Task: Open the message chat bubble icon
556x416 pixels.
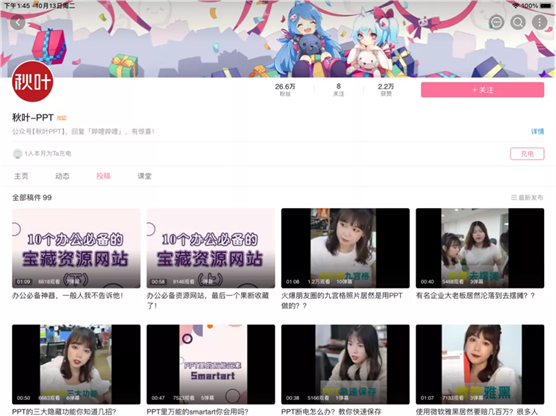Action: point(496,23)
